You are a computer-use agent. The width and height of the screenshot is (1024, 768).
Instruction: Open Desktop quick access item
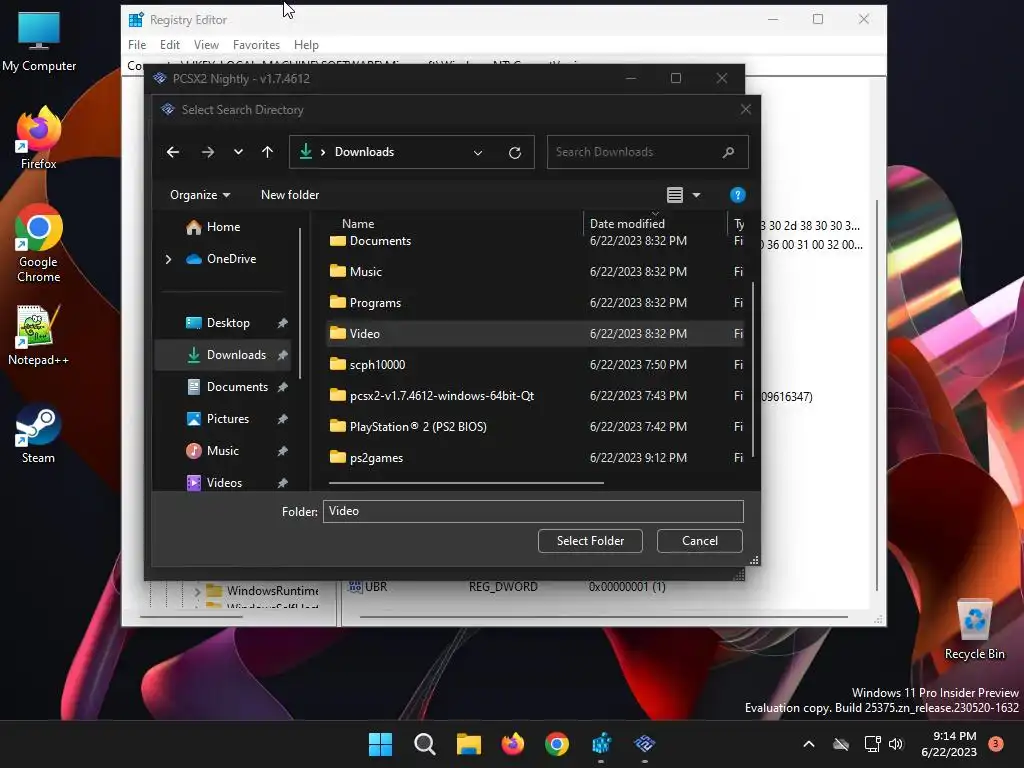pos(228,323)
